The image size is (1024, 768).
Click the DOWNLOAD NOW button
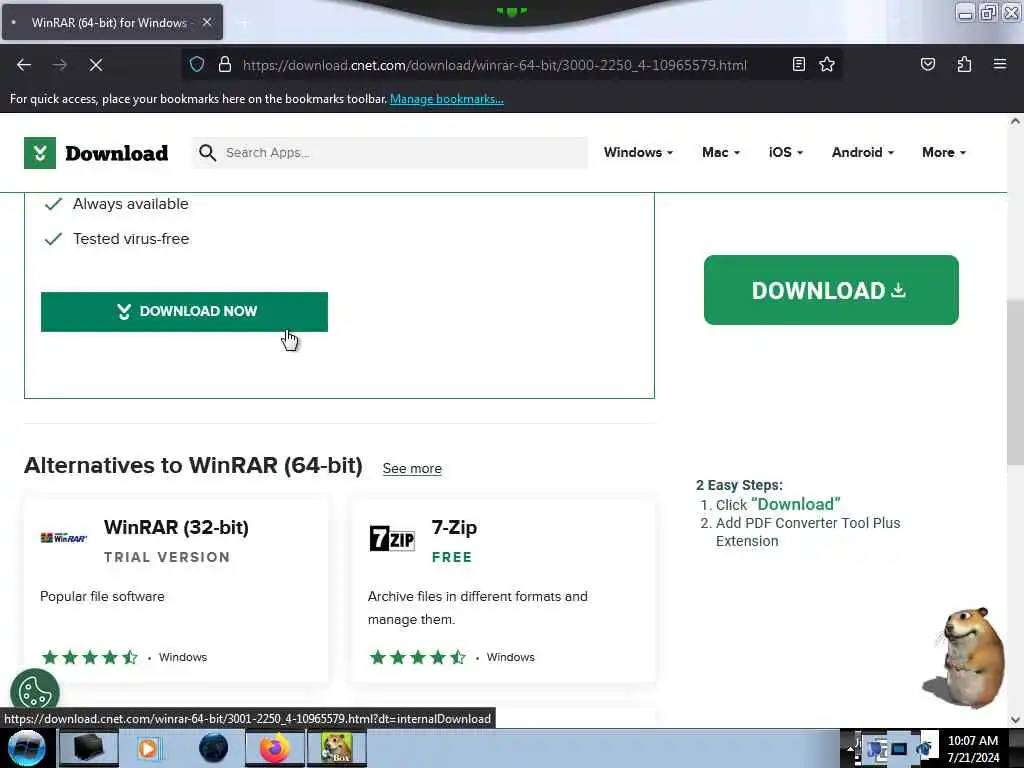184,312
